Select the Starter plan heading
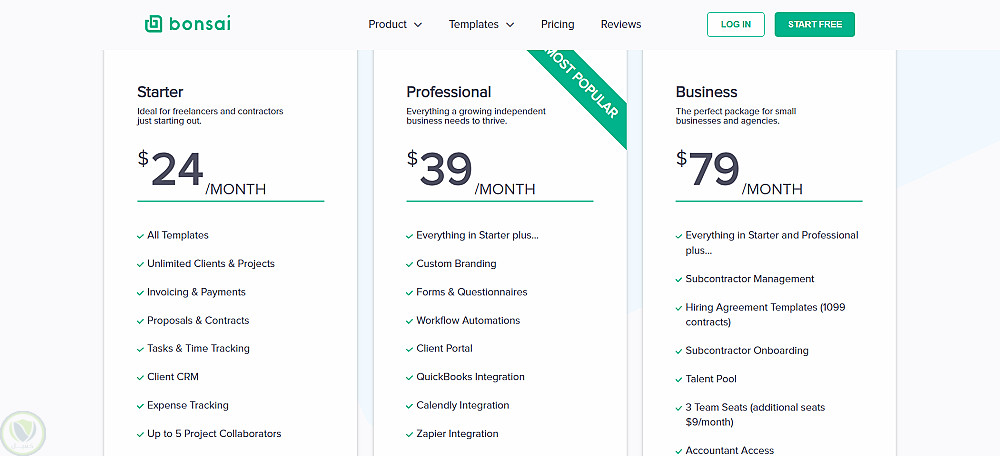Screen dimensions: 1000x456 point(160,92)
